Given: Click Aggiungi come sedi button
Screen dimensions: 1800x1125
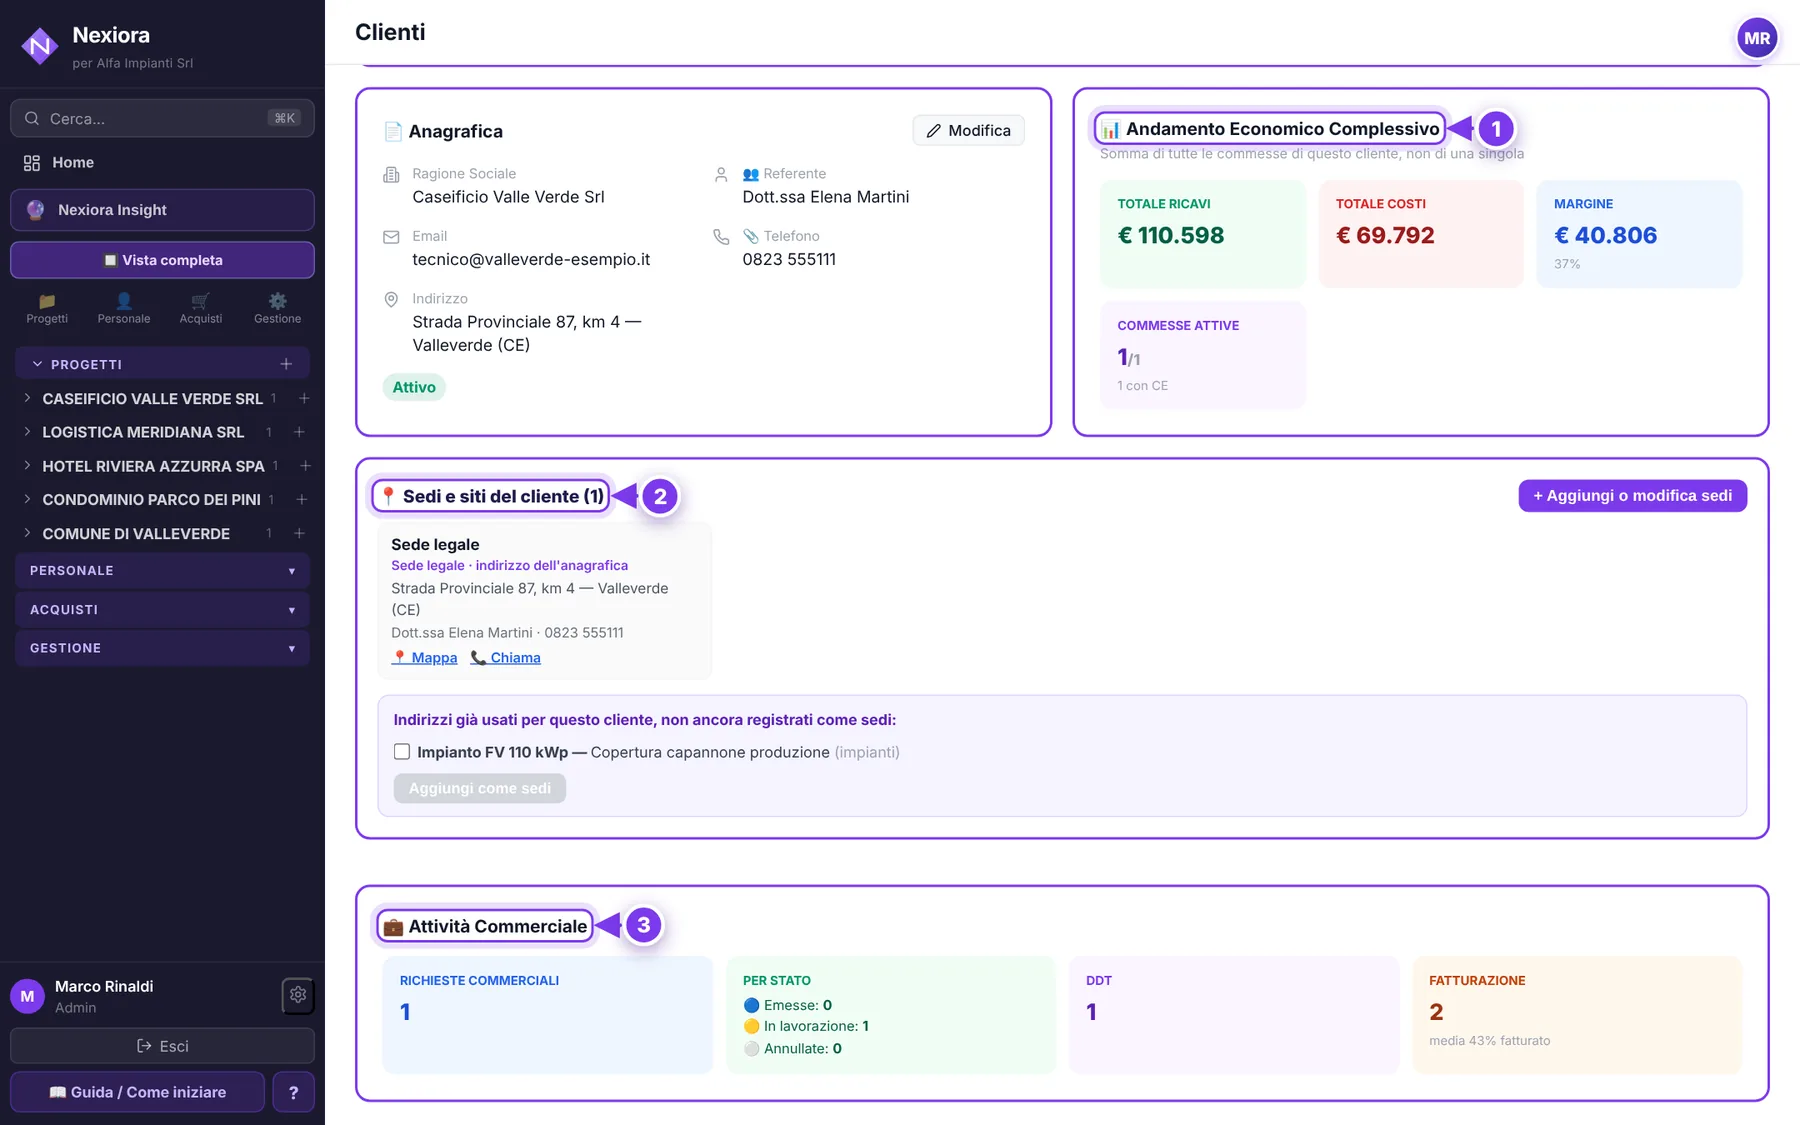Looking at the screenshot, I should pos(480,788).
